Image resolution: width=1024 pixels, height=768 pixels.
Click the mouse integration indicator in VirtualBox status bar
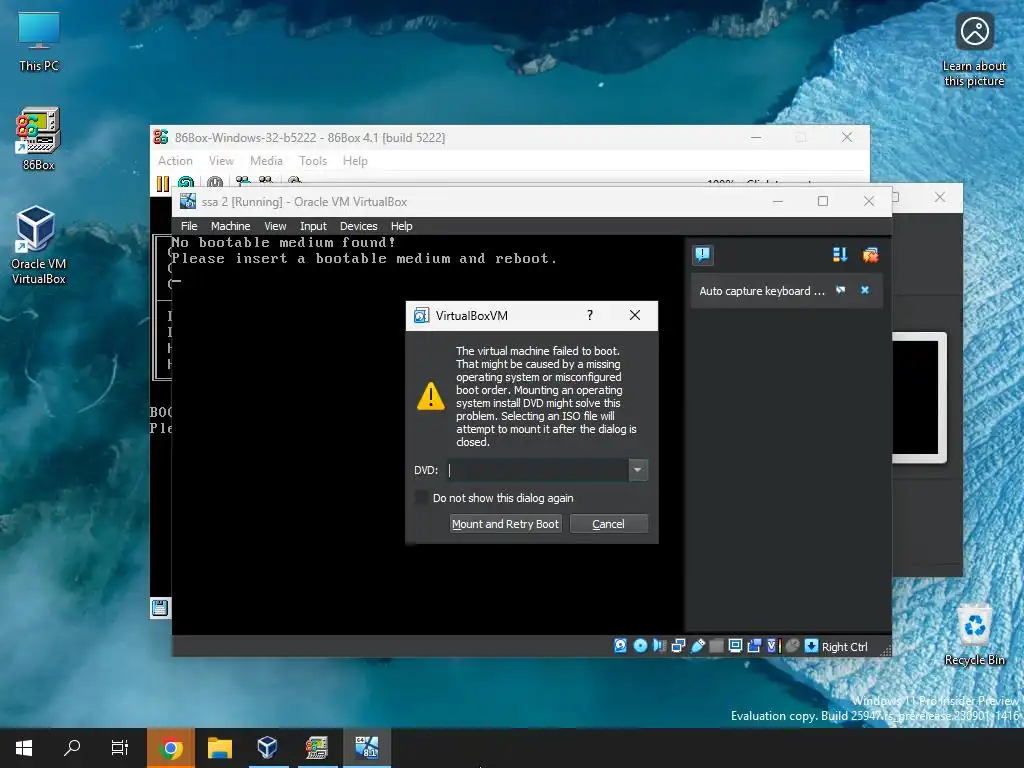792,646
